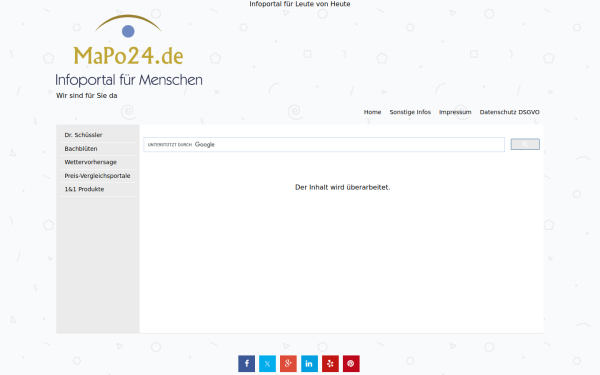Viewport: 600px width, 375px height.
Task: Click the Yelp icon
Action: click(330, 364)
